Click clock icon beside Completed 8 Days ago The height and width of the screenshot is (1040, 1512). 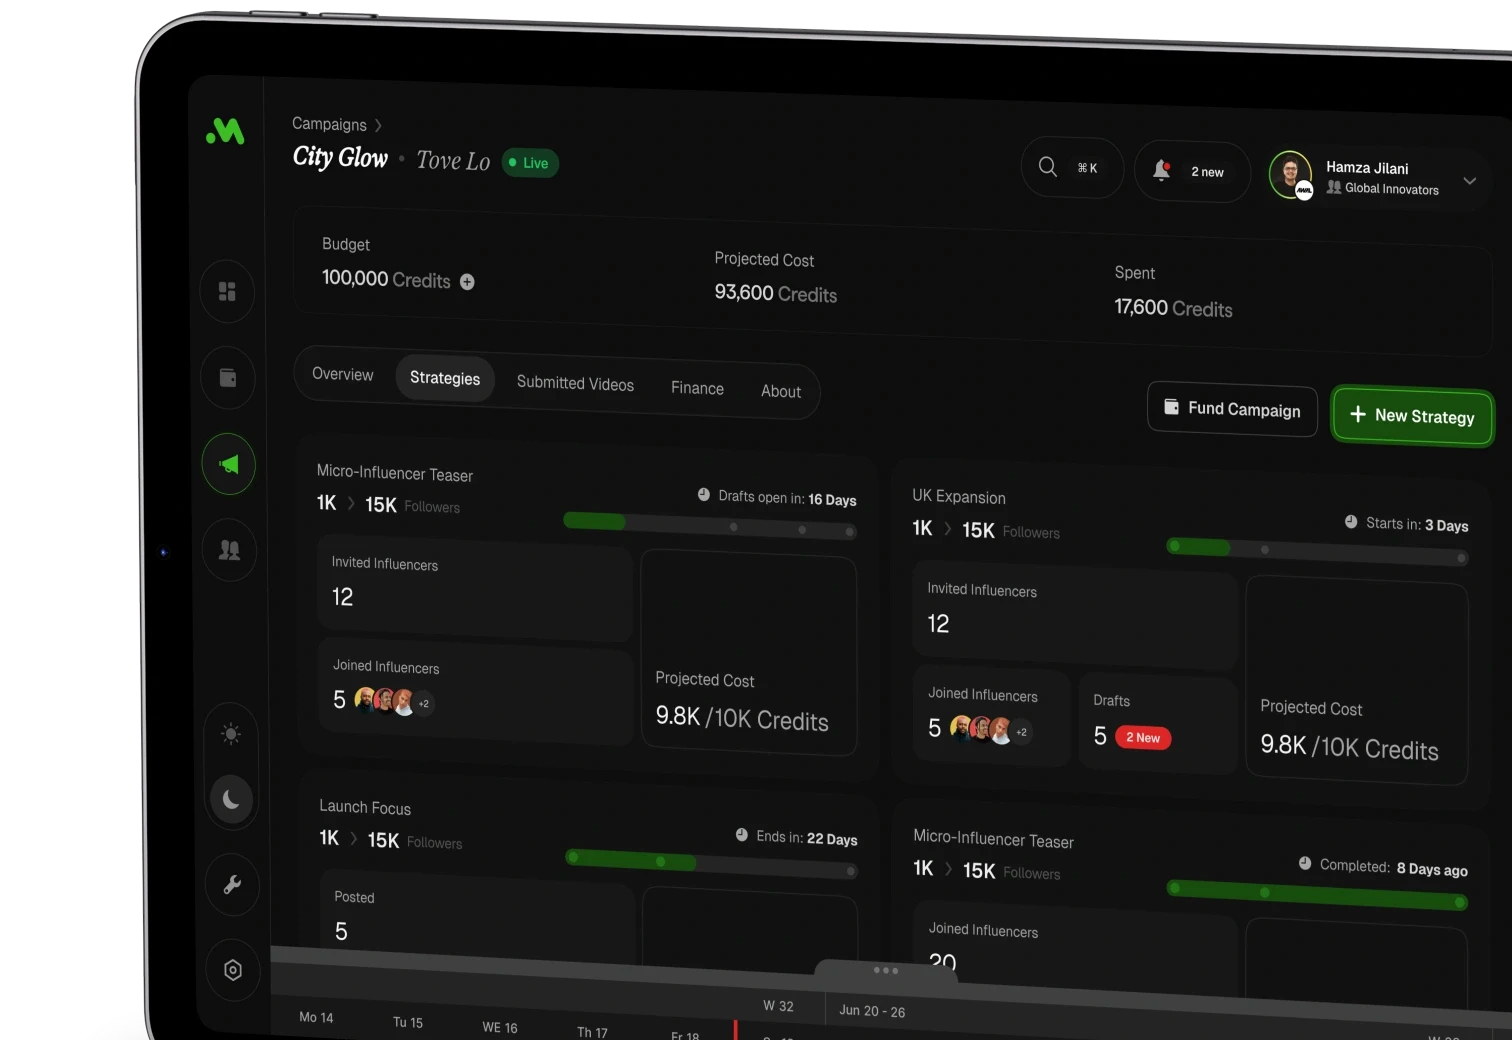[x=1304, y=863]
